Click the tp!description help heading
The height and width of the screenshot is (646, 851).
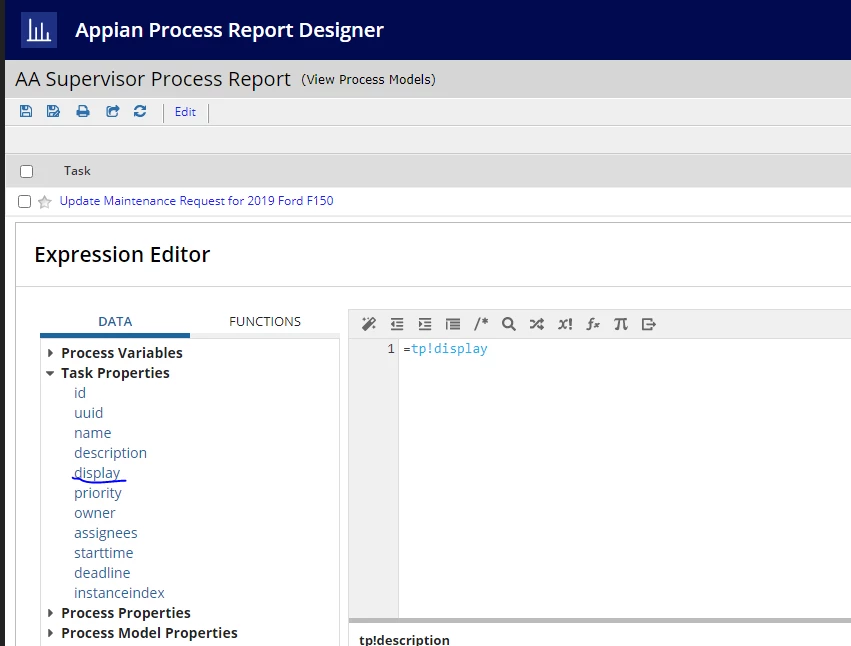404,639
